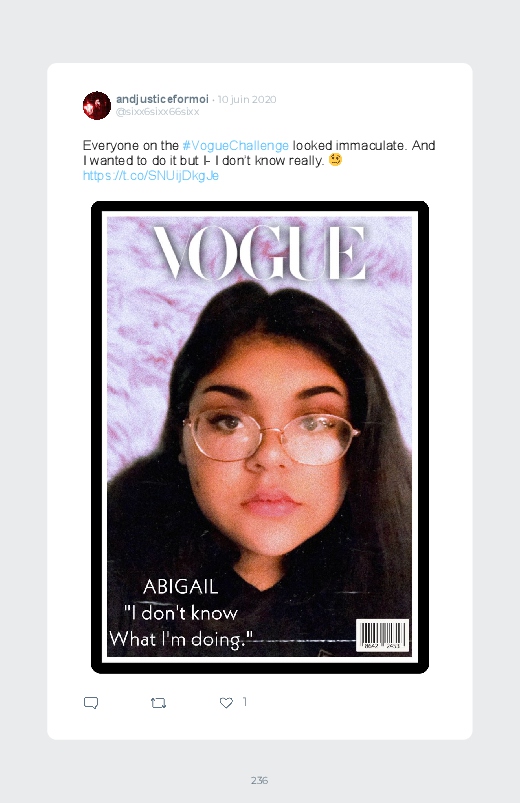Open the dark red profile avatar
Image resolution: width=520 pixels, height=803 pixels.
coord(97,105)
